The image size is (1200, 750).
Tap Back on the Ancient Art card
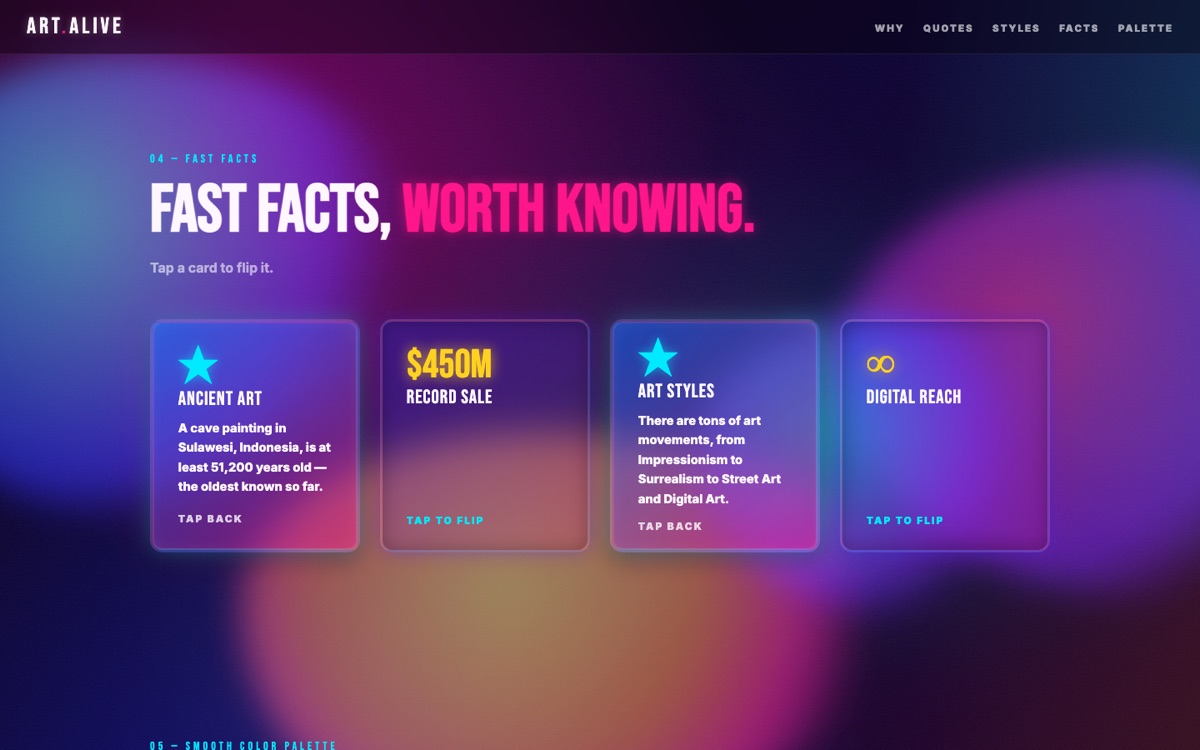point(210,519)
